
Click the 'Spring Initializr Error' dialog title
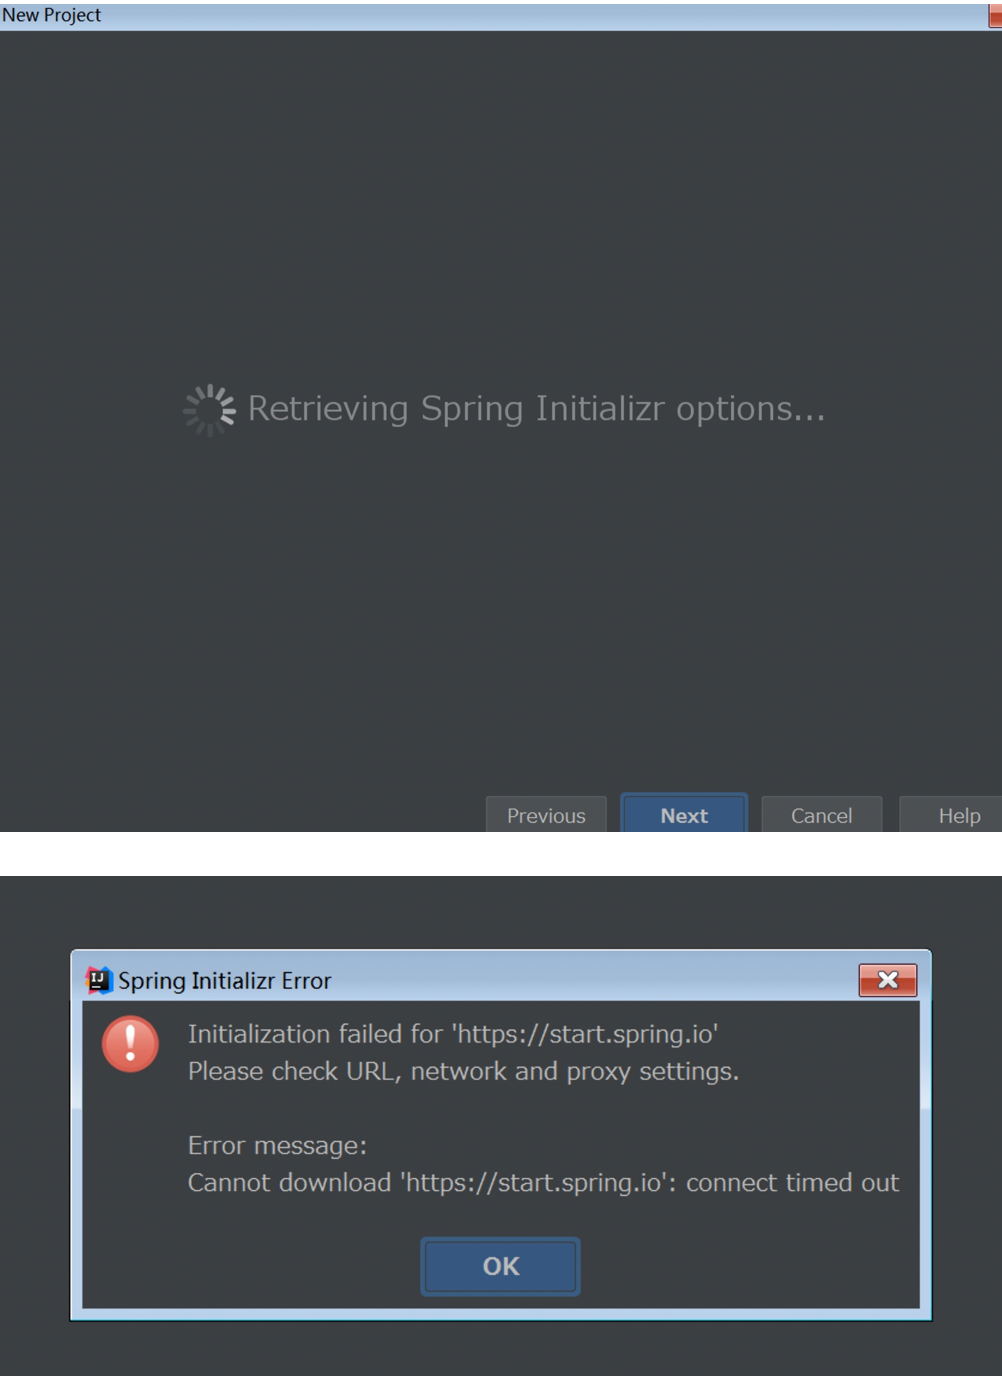click(x=225, y=981)
